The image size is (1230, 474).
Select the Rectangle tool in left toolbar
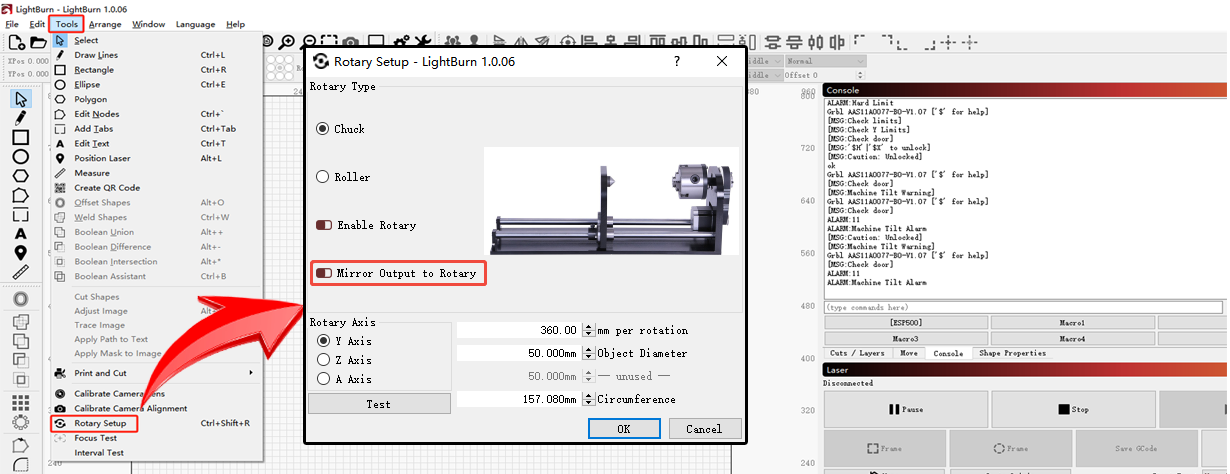click(x=20, y=137)
